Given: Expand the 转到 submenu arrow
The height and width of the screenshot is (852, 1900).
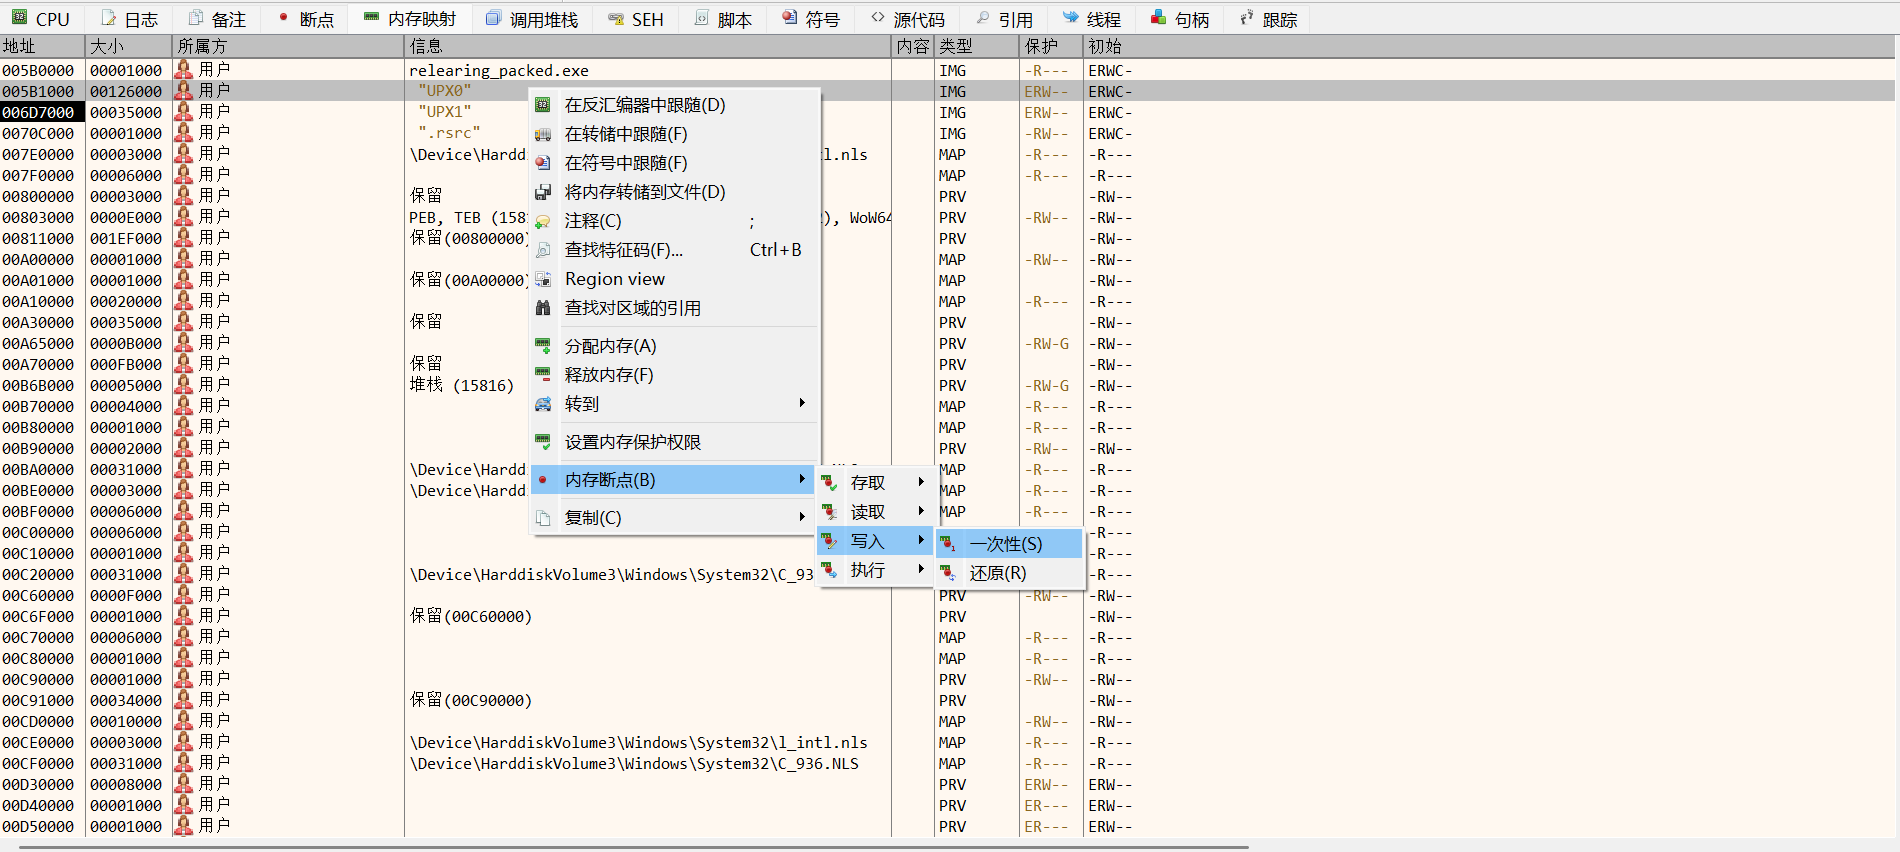Looking at the screenshot, I should point(802,403).
